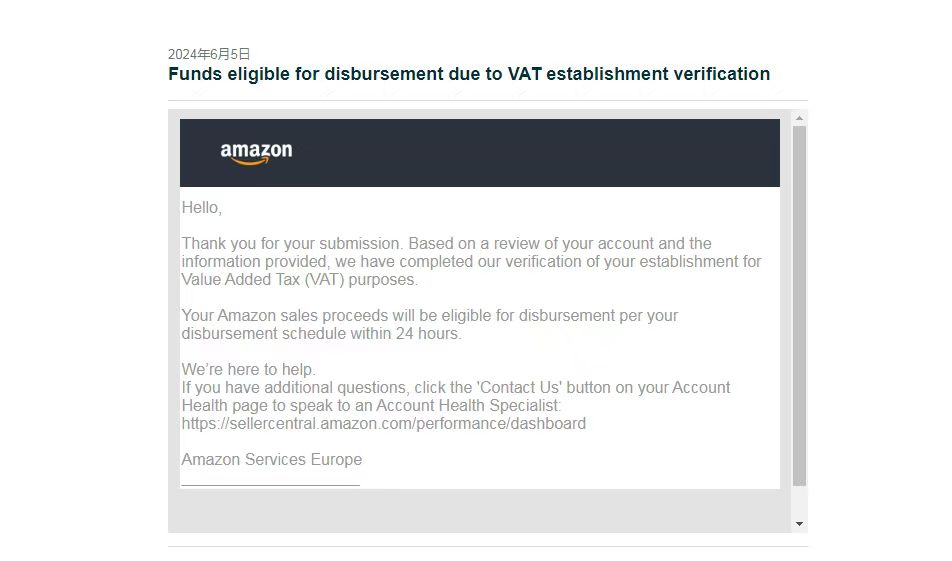
Task: Click the vertical scrollbar thumb
Action: [x=799, y=306]
